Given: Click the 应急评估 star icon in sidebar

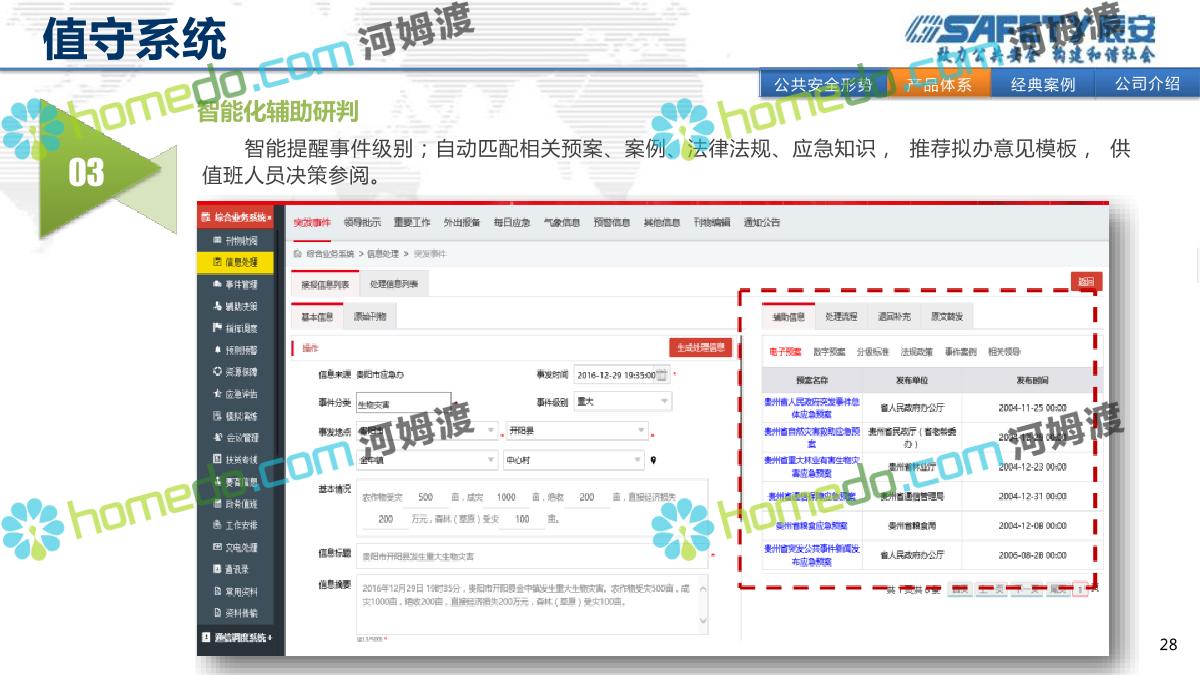Looking at the screenshot, I should coord(217,394).
